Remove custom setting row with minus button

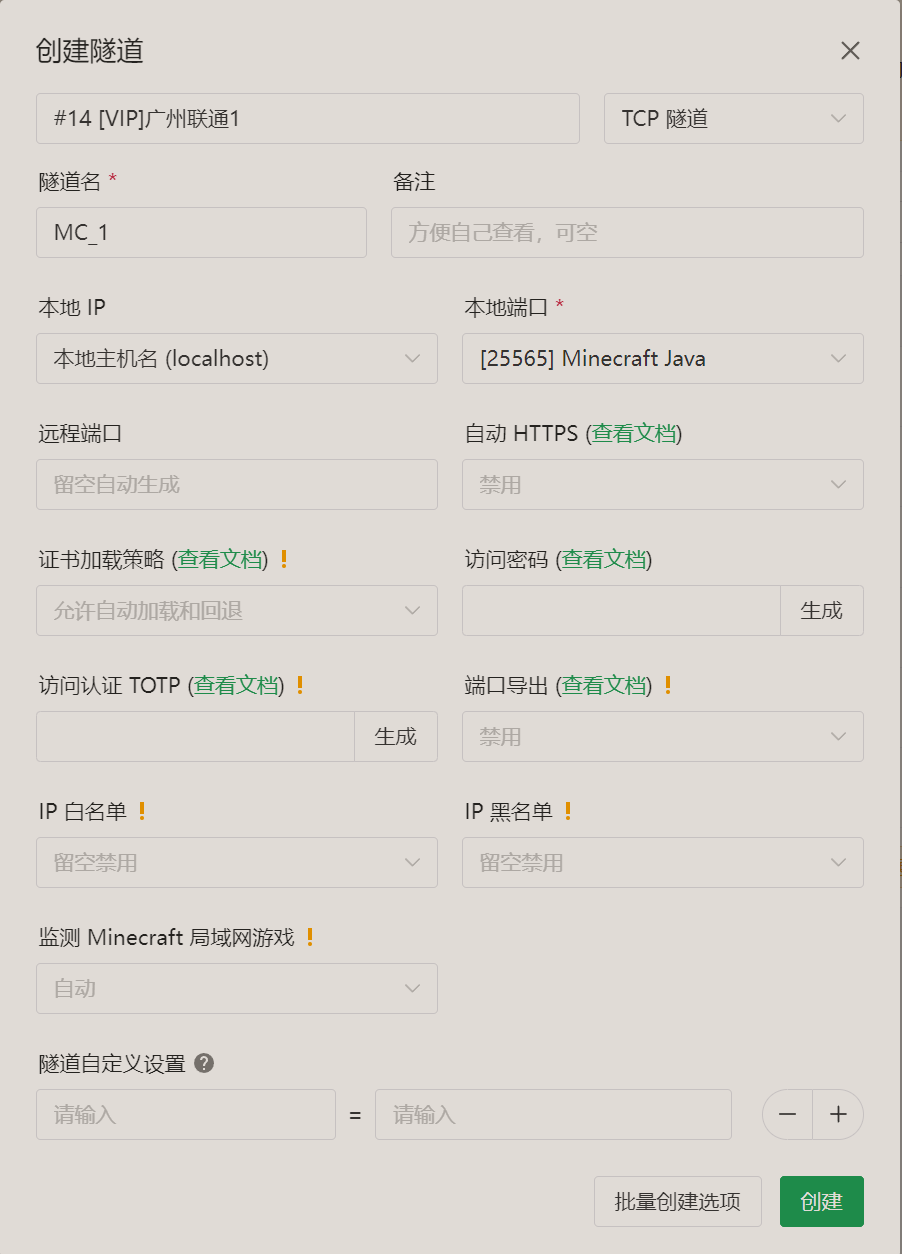[x=788, y=1114]
